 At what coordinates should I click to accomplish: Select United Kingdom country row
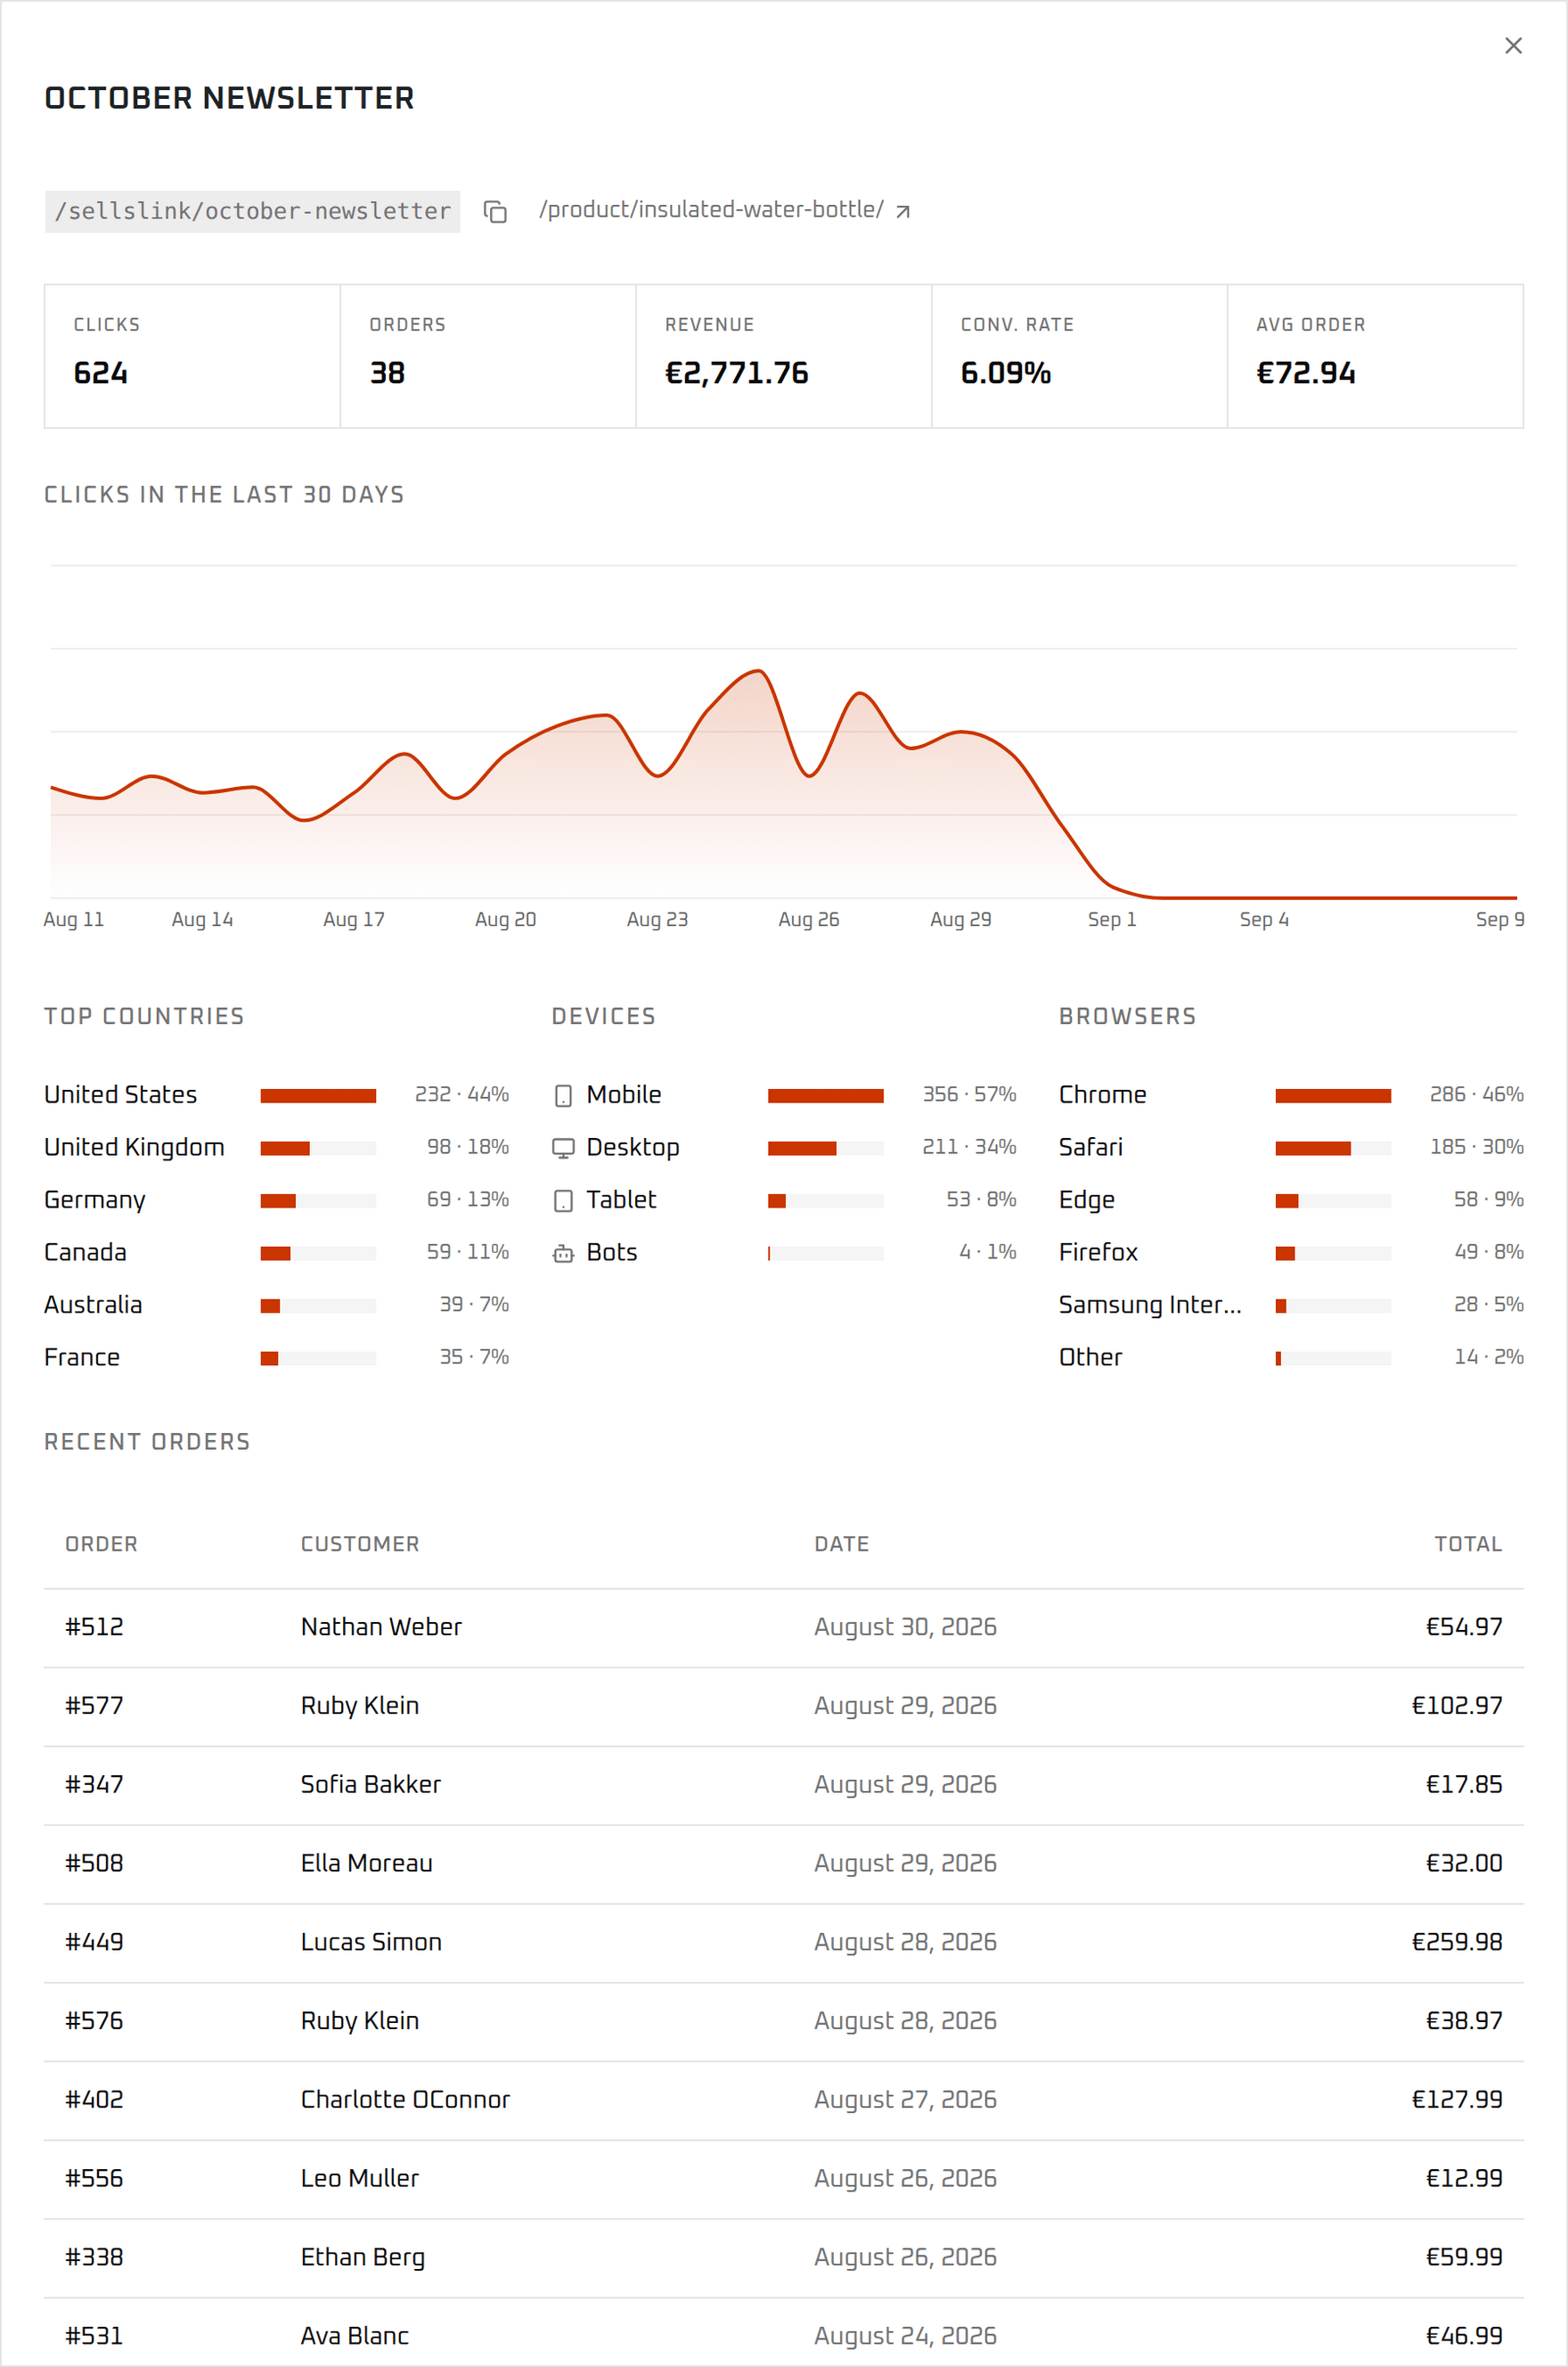[277, 1148]
